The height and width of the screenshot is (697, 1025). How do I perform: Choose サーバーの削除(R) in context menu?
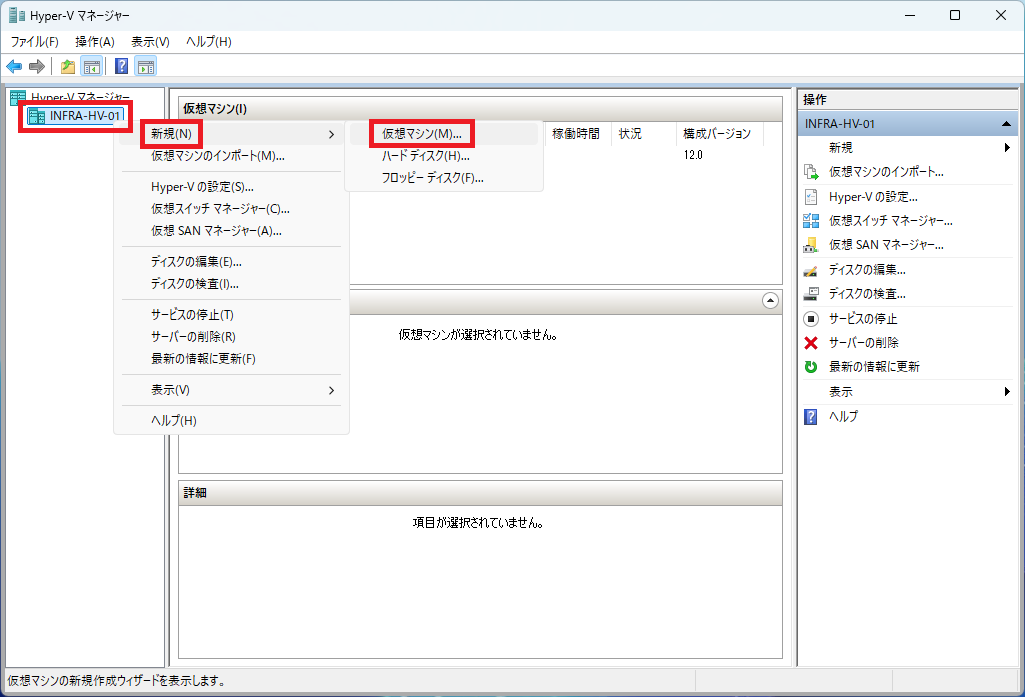pos(231,337)
